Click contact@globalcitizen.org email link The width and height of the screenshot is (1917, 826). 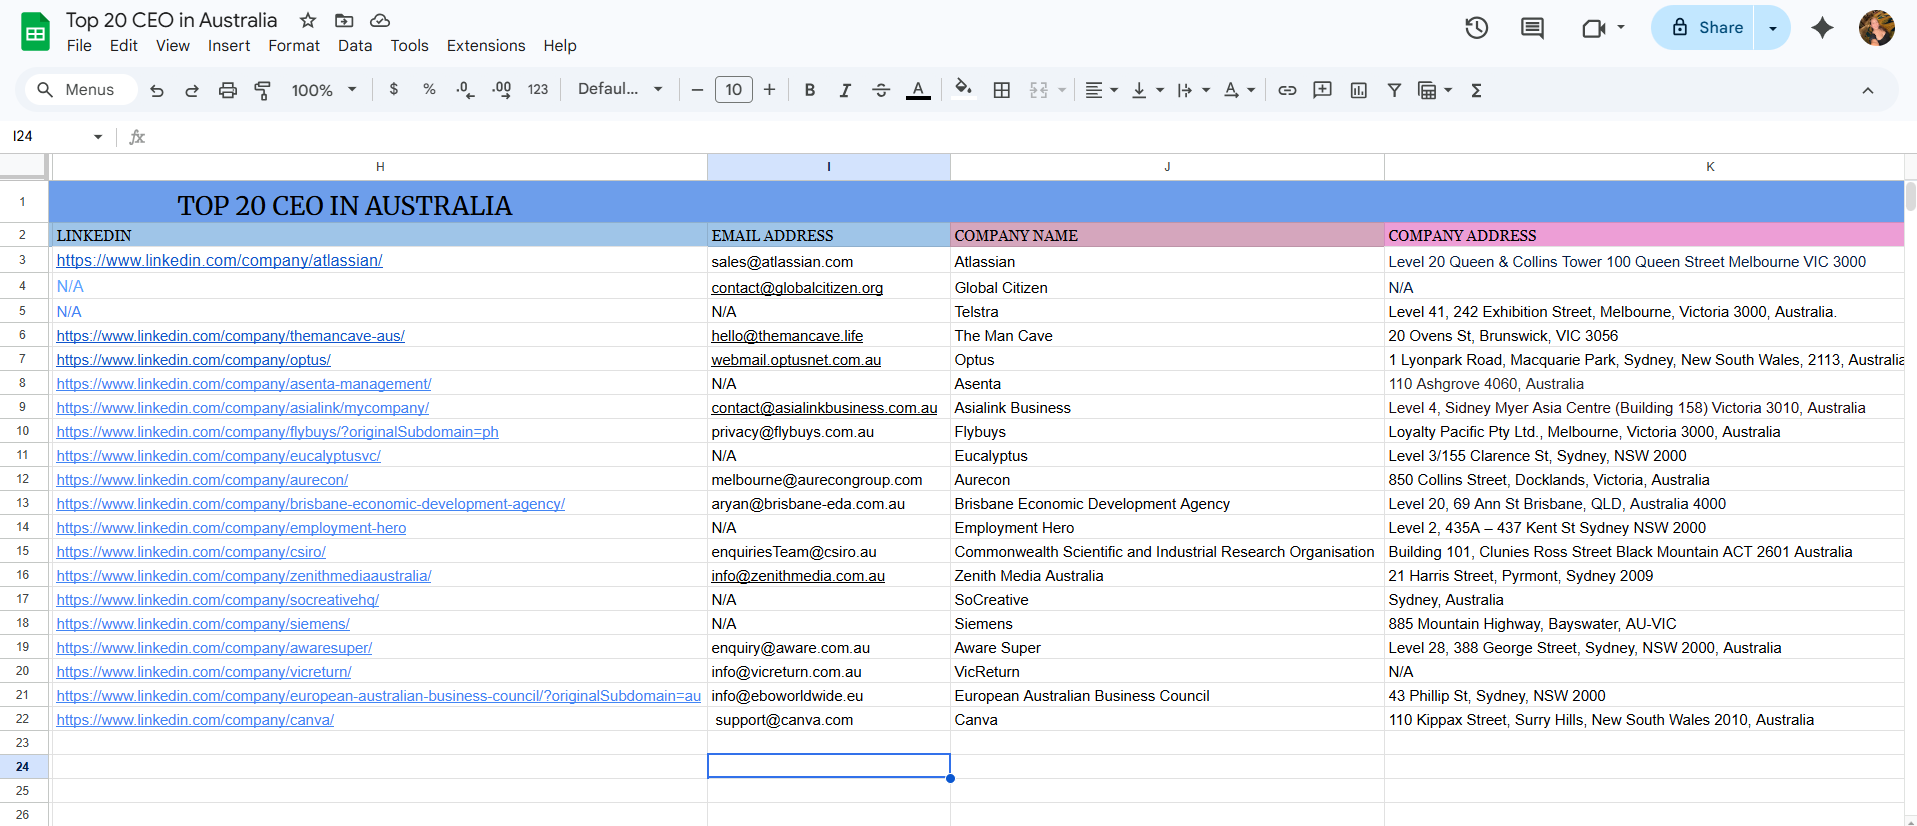(797, 288)
